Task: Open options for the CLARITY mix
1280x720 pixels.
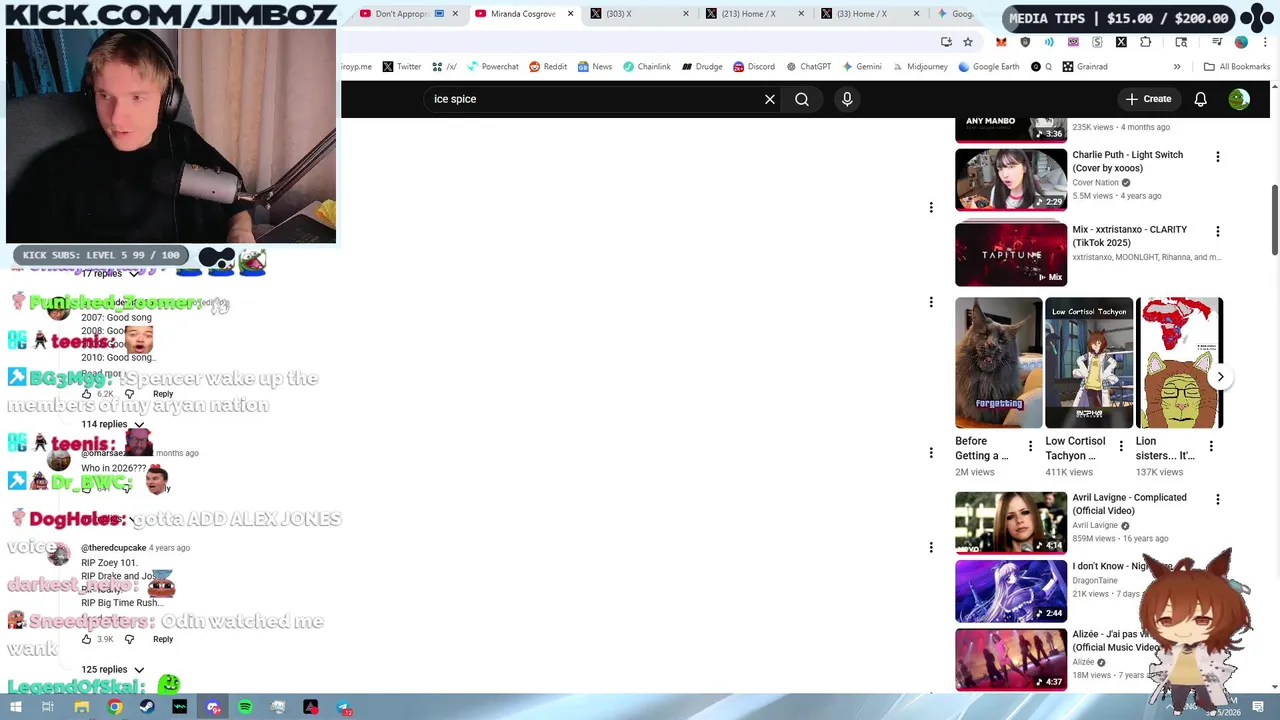Action: (1217, 232)
